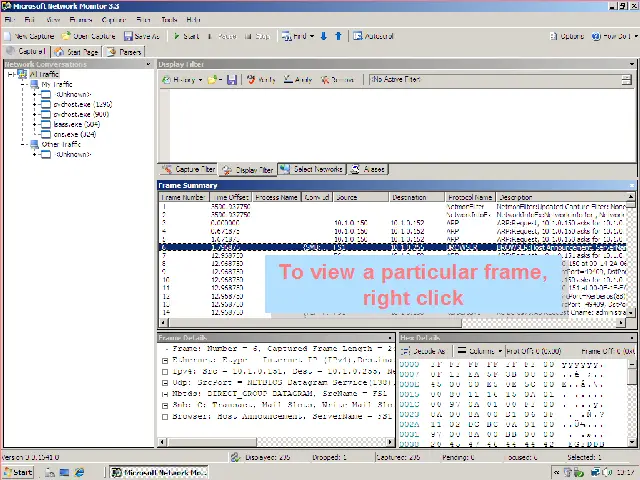The width and height of the screenshot is (640, 480).
Task: Click the Find binoculars icon
Action: (x=286, y=36)
